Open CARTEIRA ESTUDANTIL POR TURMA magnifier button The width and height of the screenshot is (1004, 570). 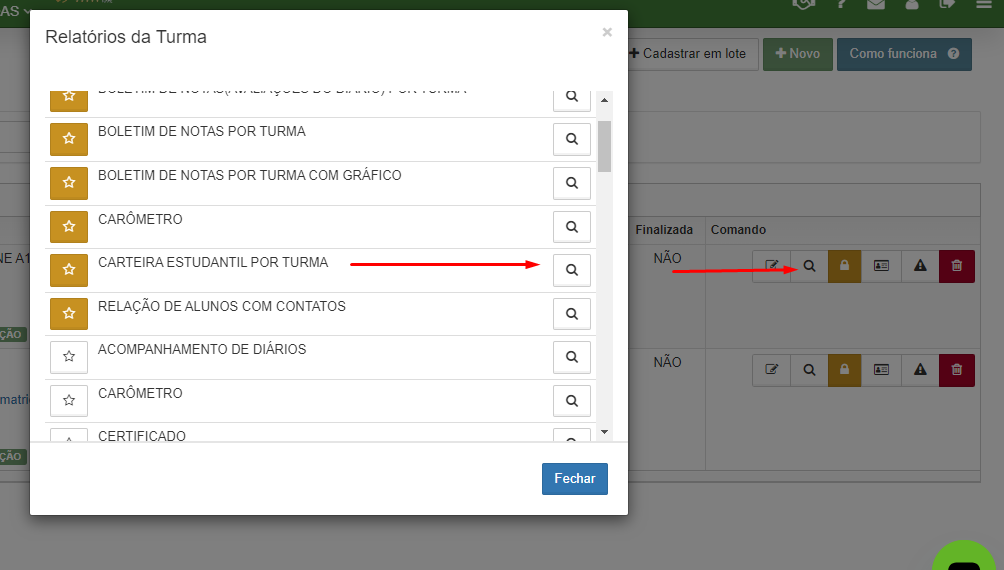tap(572, 270)
